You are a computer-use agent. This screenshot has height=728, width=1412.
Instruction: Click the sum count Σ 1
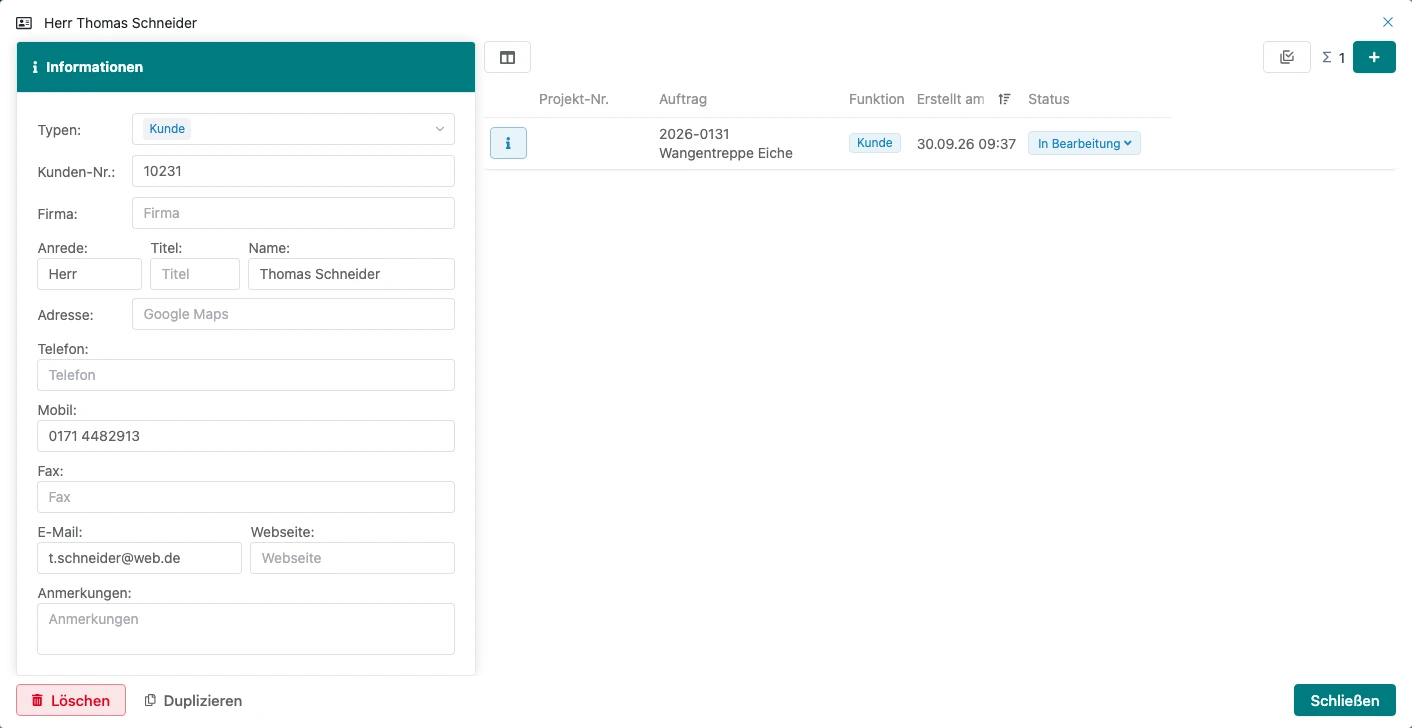pyautogui.click(x=1334, y=58)
